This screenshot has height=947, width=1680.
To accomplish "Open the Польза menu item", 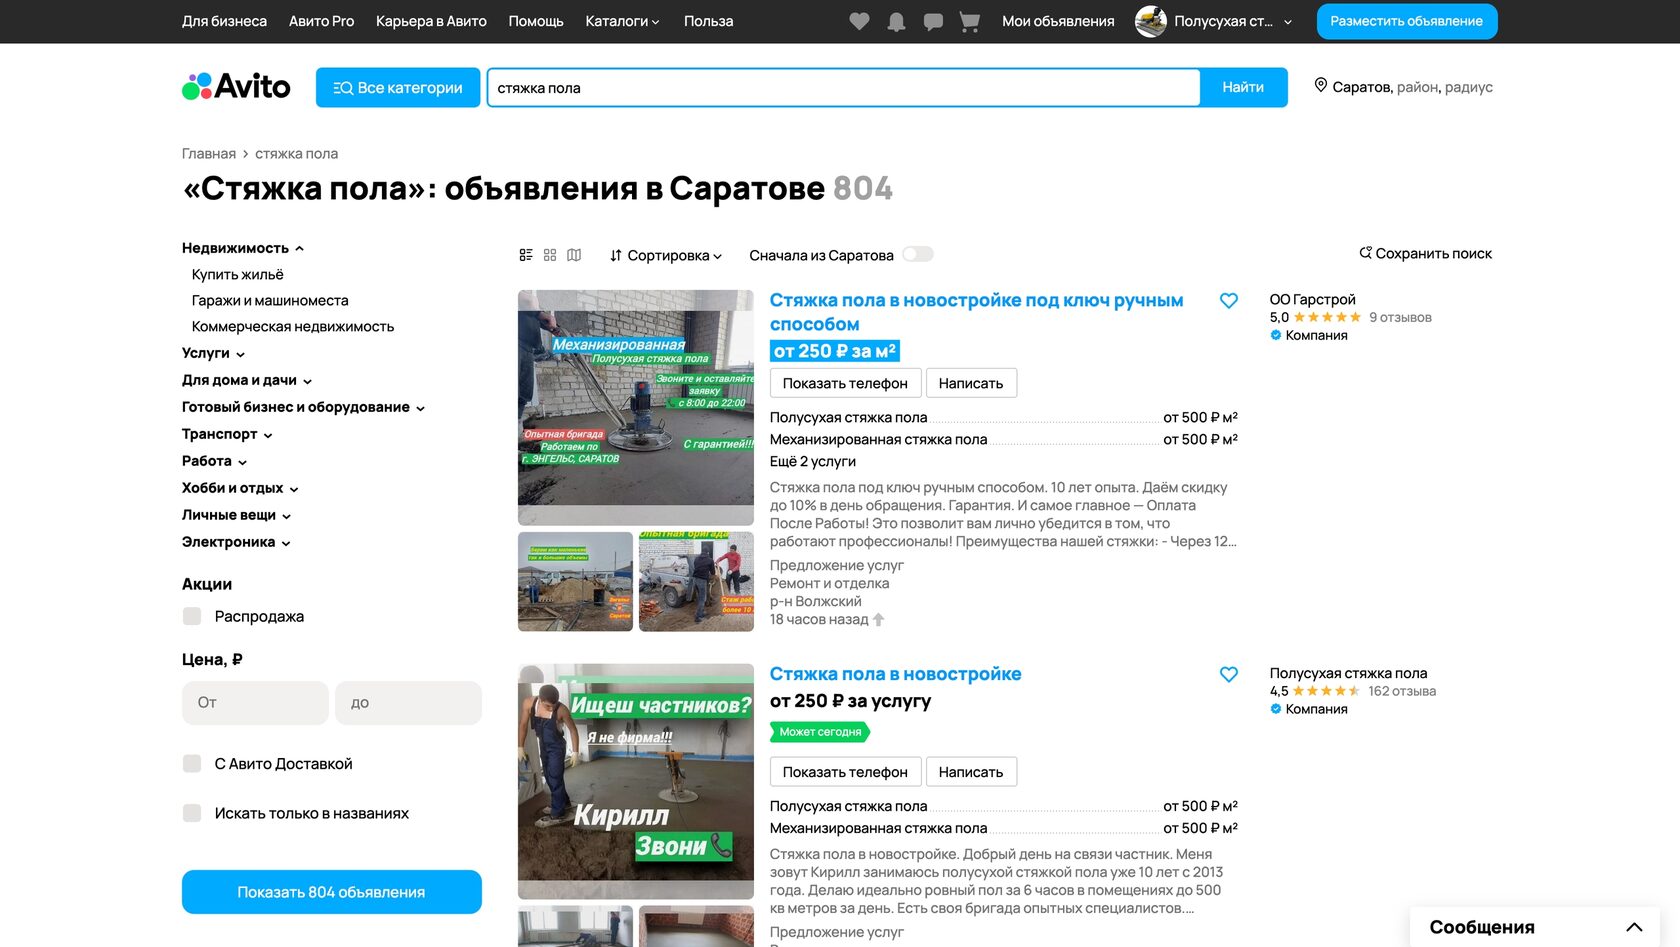I will point(708,21).
